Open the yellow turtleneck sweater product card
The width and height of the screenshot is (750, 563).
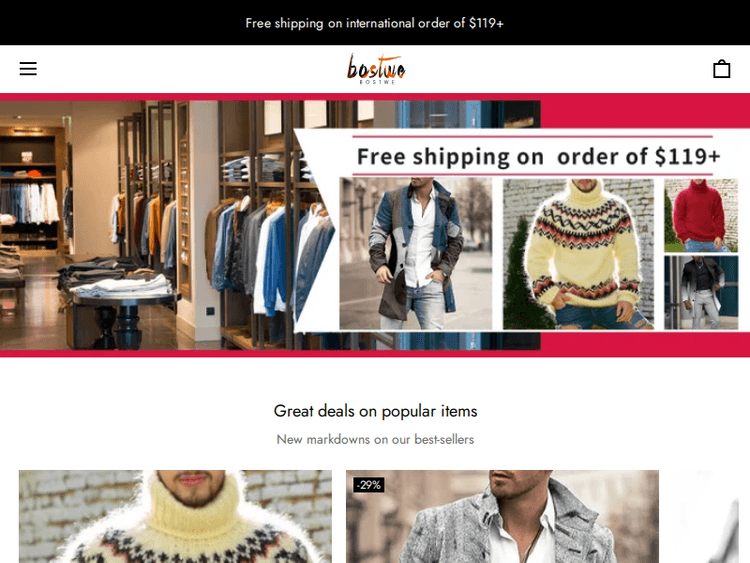(175, 516)
